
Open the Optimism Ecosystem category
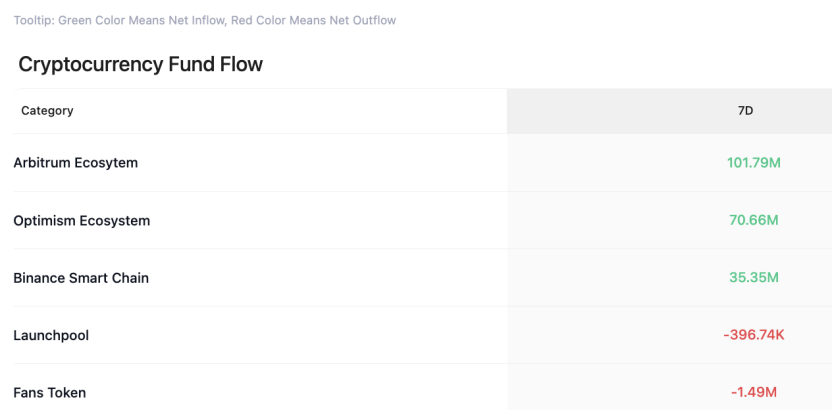(x=81, y=221)
